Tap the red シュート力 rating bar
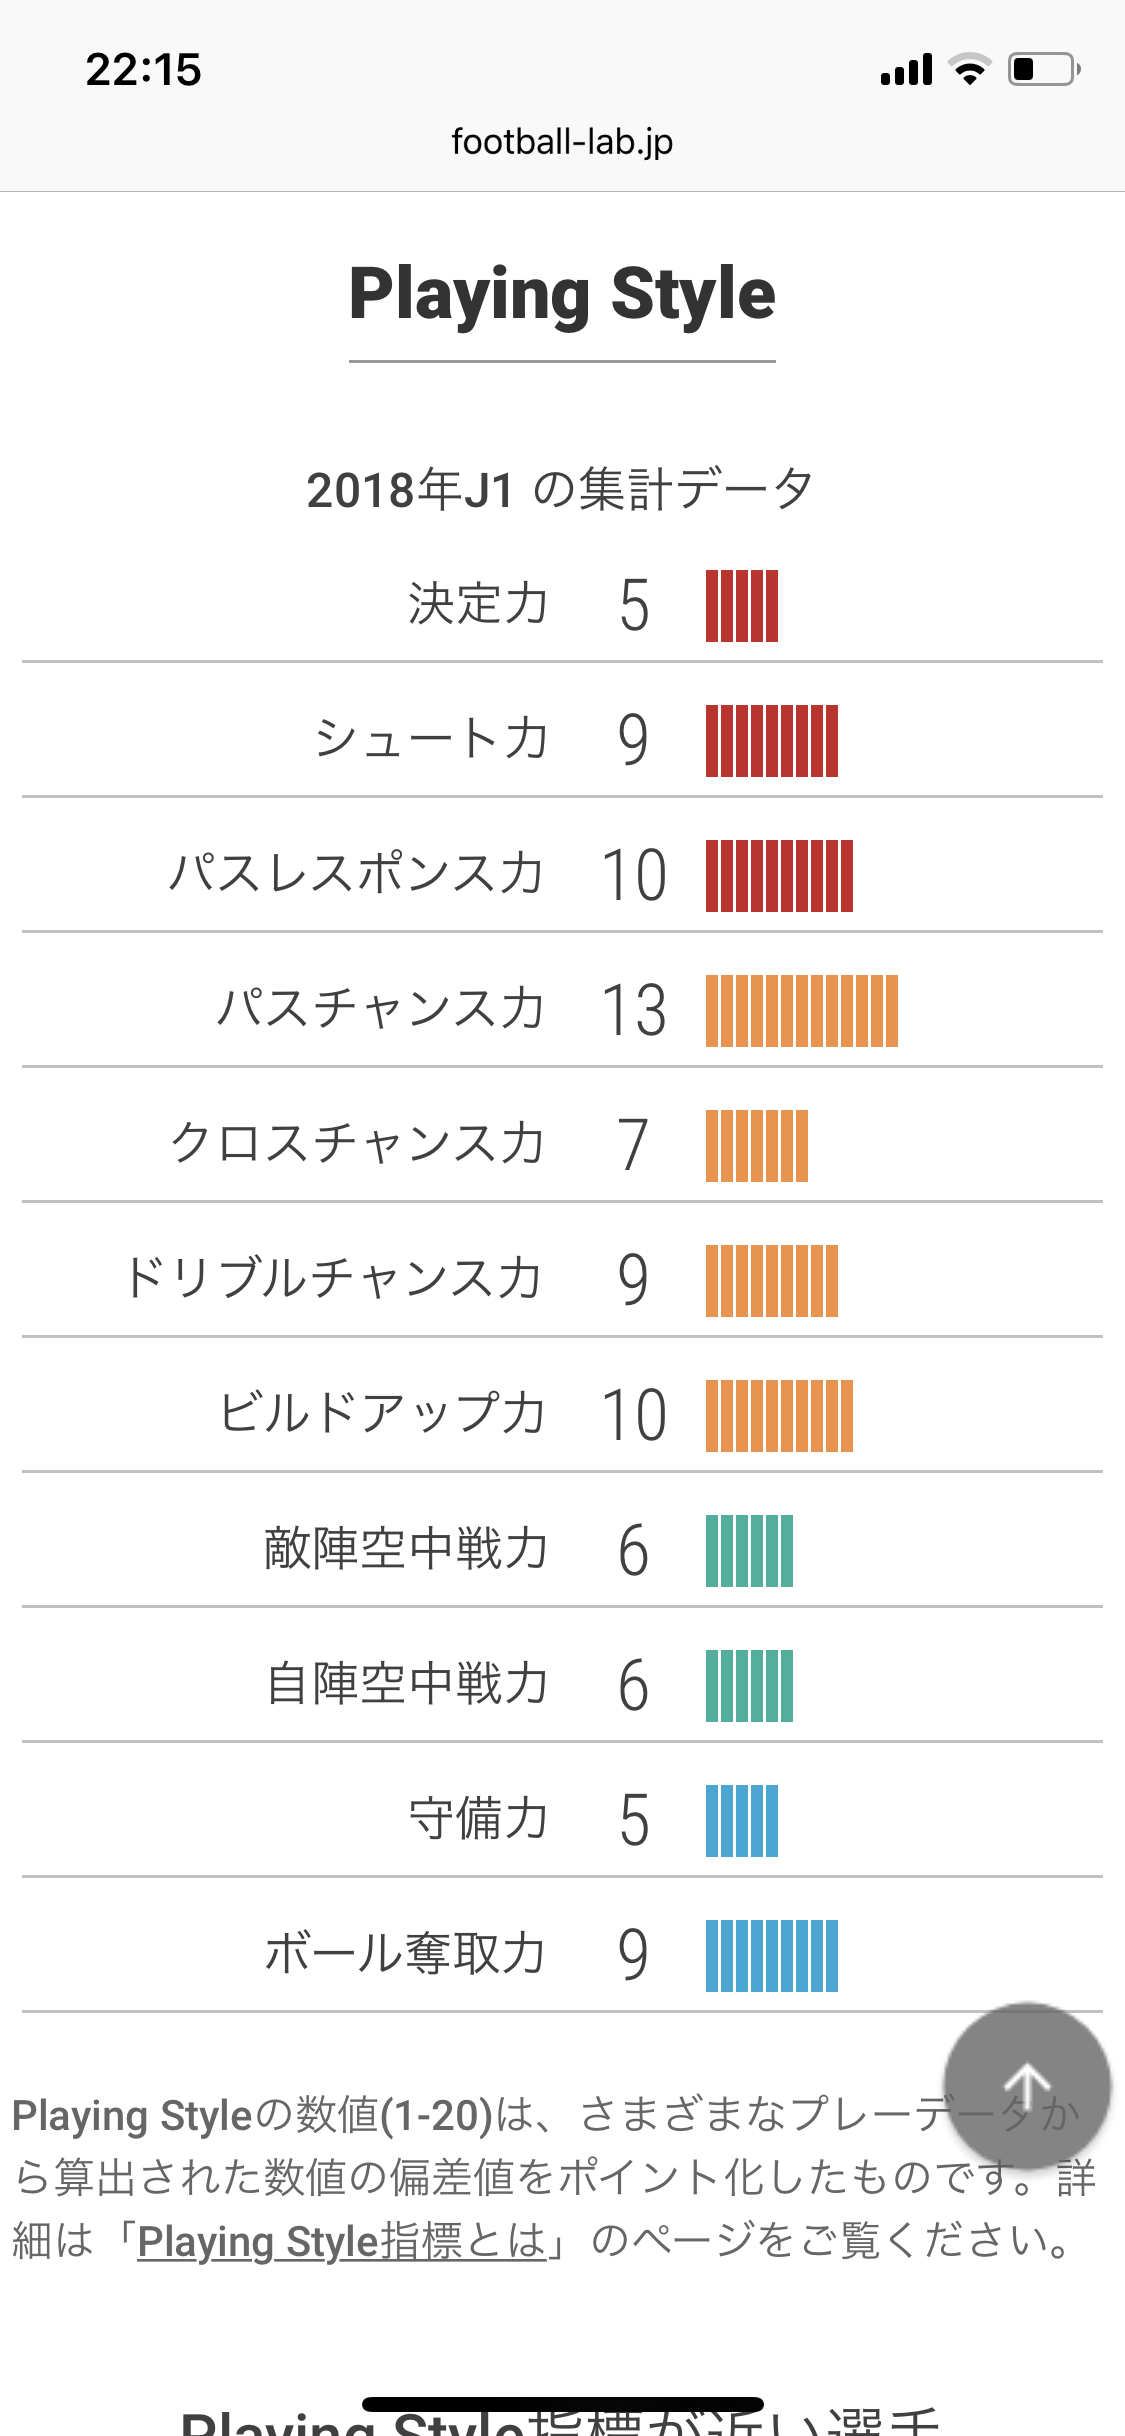This screenshot has width=1125, height=2436. [x=771, y=741]
